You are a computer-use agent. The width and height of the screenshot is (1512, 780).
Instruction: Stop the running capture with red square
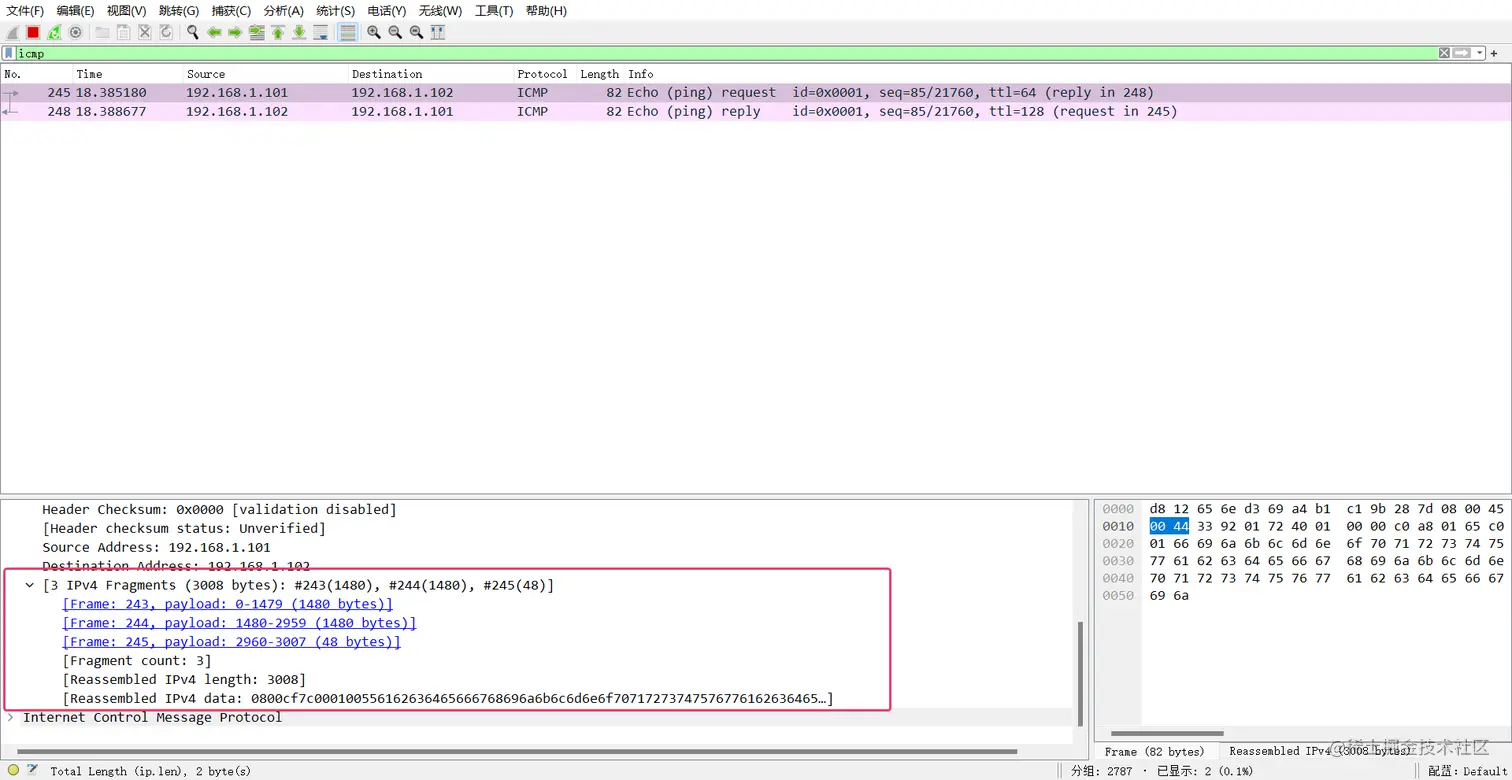tap(33, 32)
